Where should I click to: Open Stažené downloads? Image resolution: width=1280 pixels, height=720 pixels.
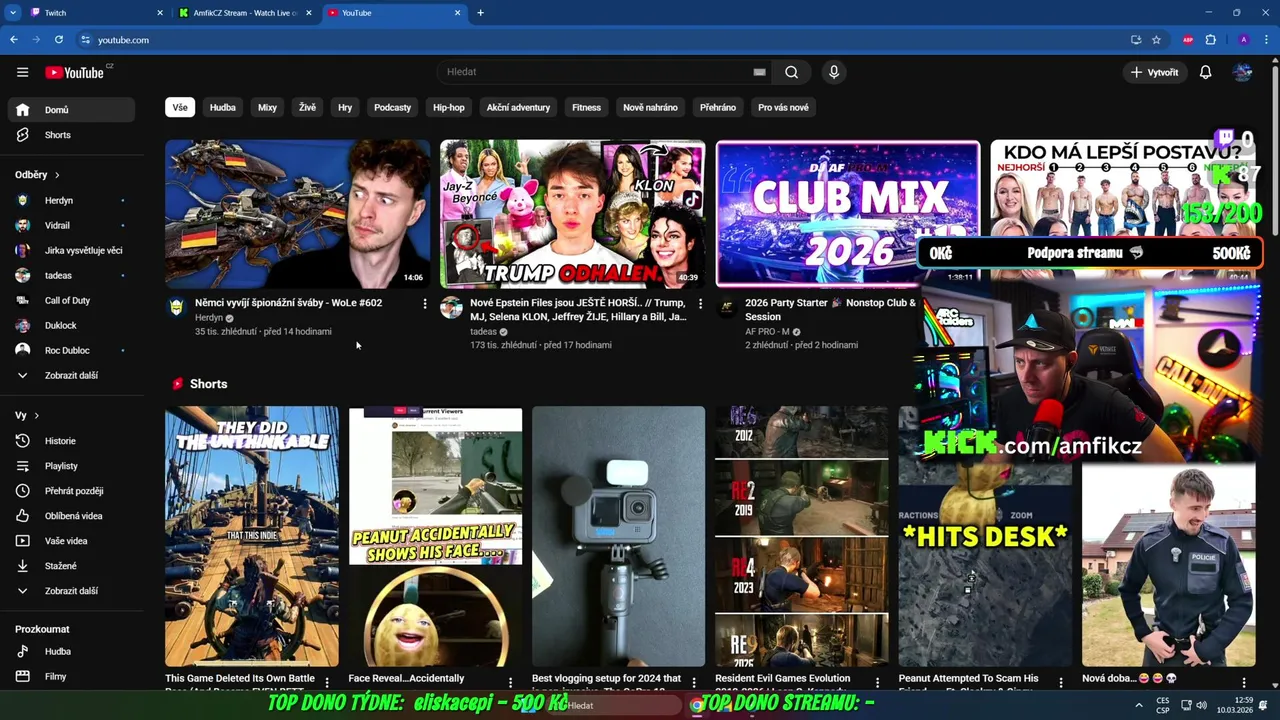[x=71, y=566]
